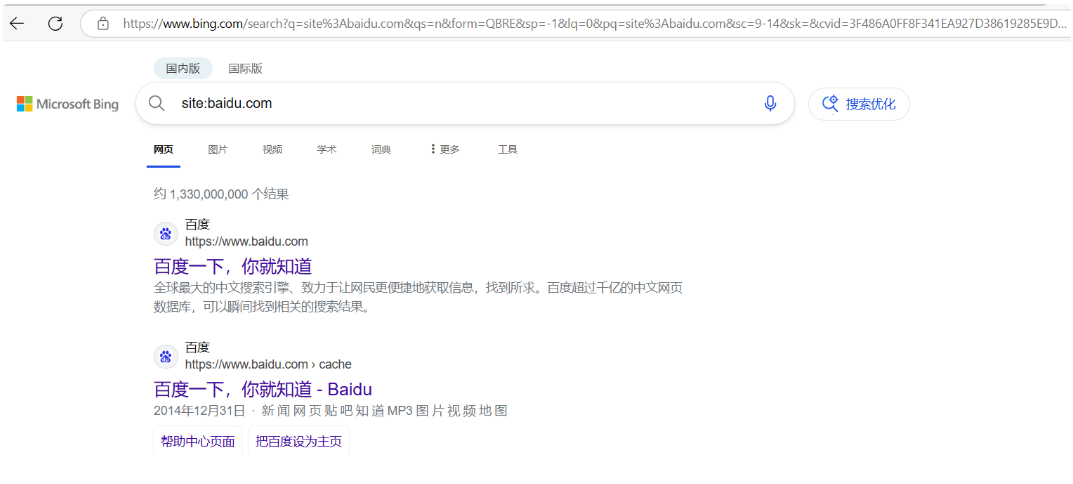Click the browser address bar URL

click(594, 23)
